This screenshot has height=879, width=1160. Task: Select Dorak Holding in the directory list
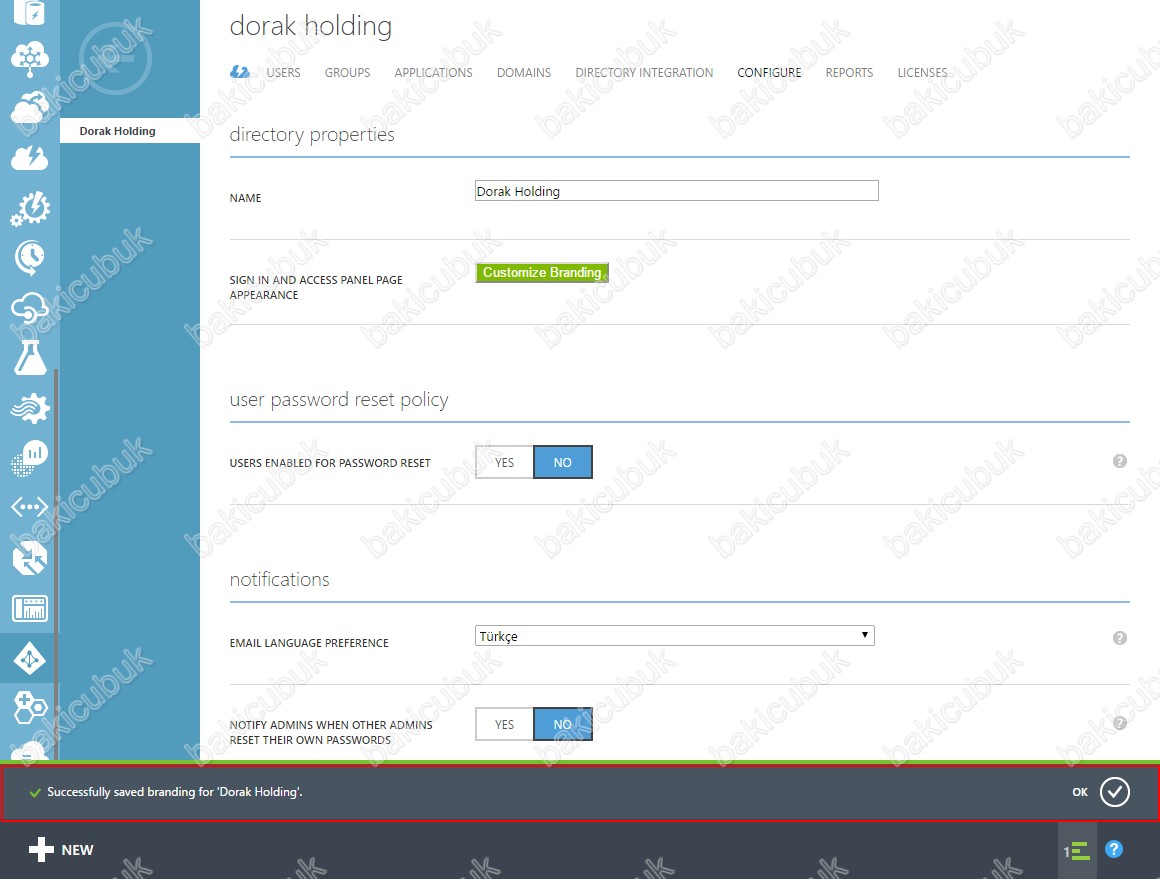click(129, 131)
